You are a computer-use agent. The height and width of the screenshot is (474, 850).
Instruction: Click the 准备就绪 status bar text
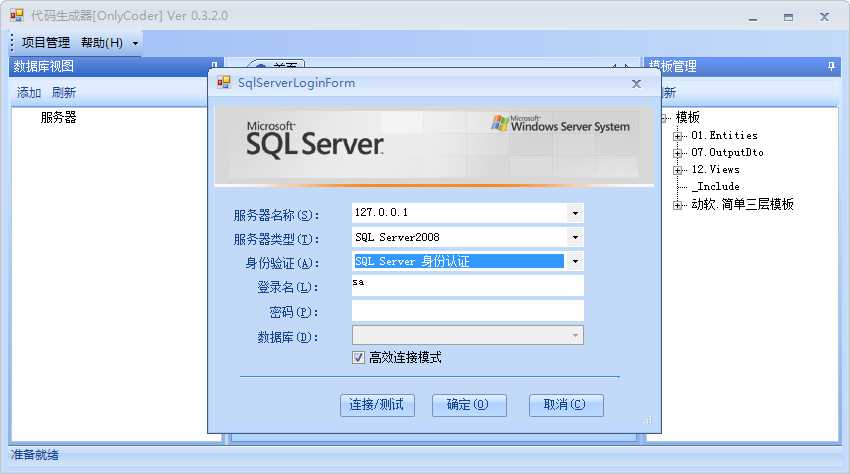[35, 454]
